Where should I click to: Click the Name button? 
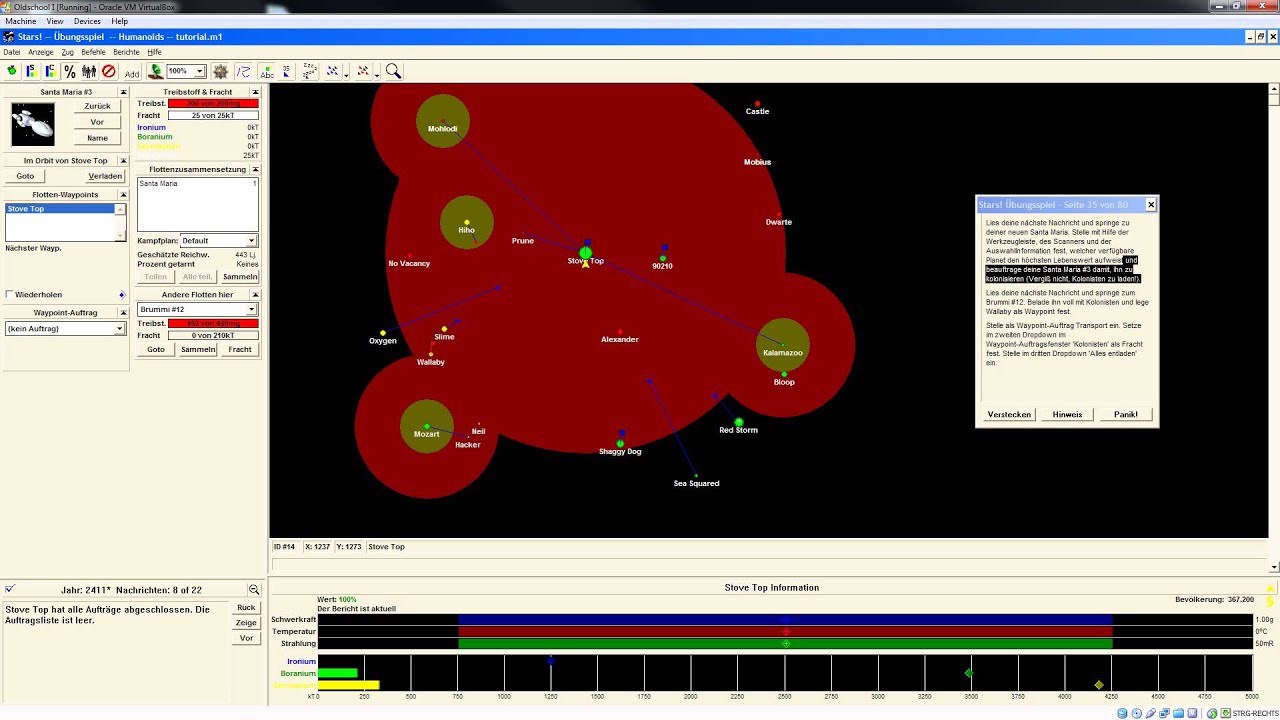pos(98,138)
